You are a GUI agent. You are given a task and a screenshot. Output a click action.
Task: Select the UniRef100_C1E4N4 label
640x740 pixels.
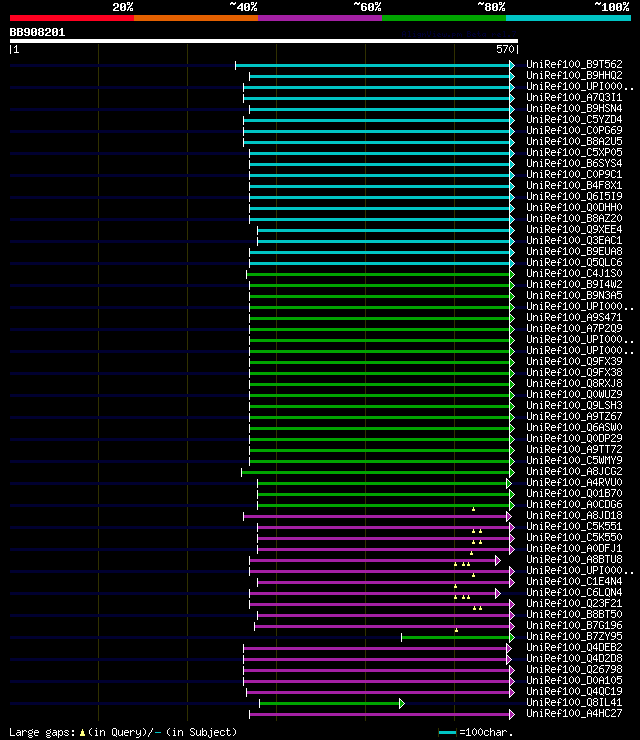[574, 581]
